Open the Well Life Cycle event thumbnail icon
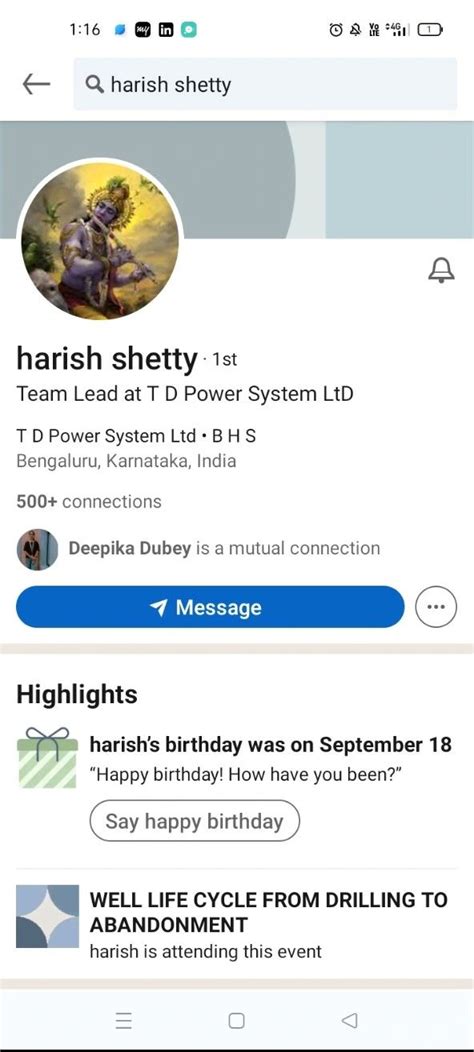The height and width of the screenshot is (1052, 474). (47, 916)
